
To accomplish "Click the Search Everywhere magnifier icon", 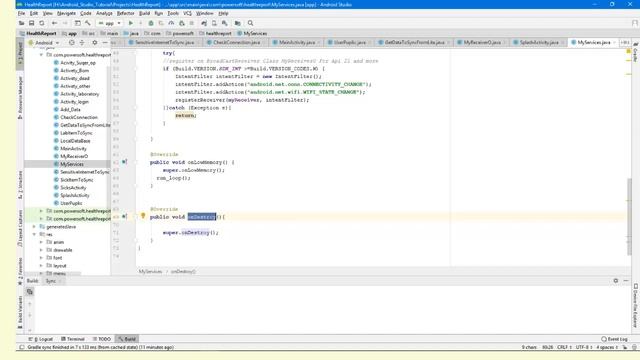I will (x=251, y=23).
